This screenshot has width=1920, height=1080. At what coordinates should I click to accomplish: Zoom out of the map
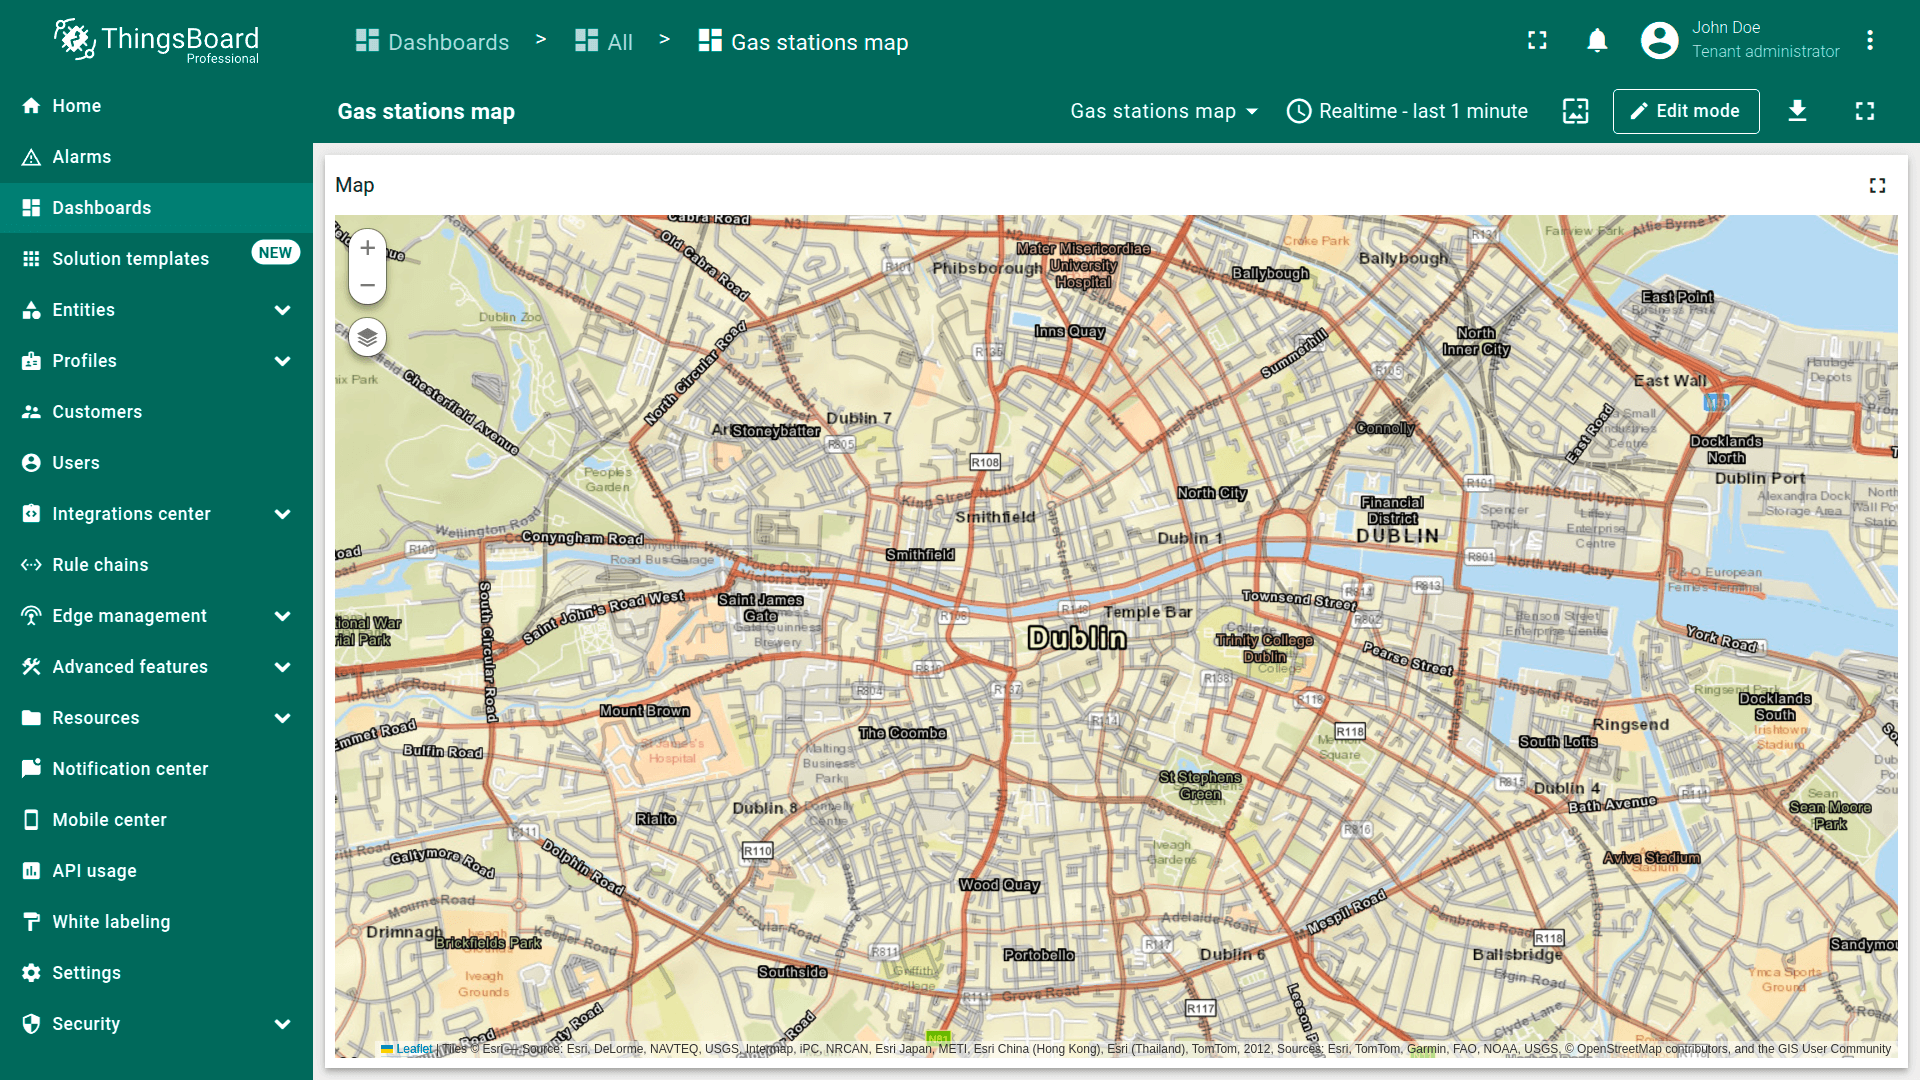(367, 286)
